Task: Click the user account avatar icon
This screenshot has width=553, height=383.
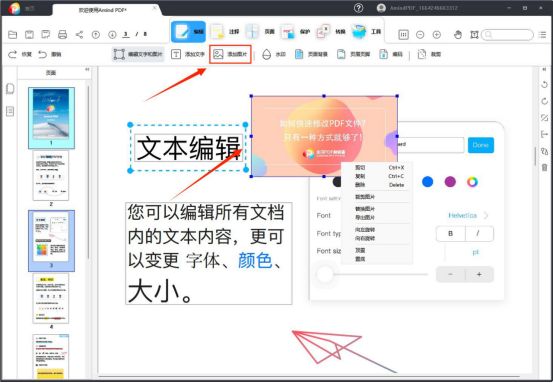Action: pos(381,8)
